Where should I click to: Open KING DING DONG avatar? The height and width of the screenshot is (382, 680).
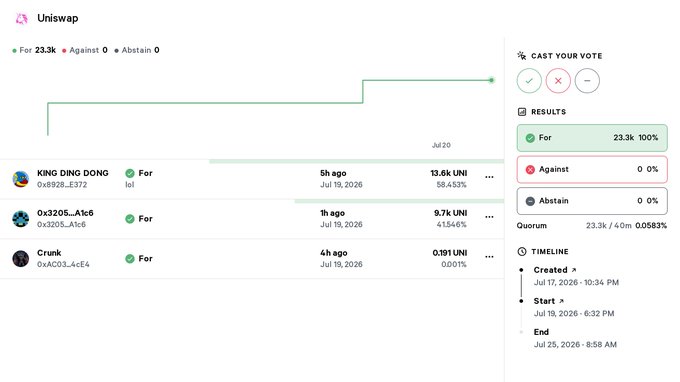click(x=20, y=179)
